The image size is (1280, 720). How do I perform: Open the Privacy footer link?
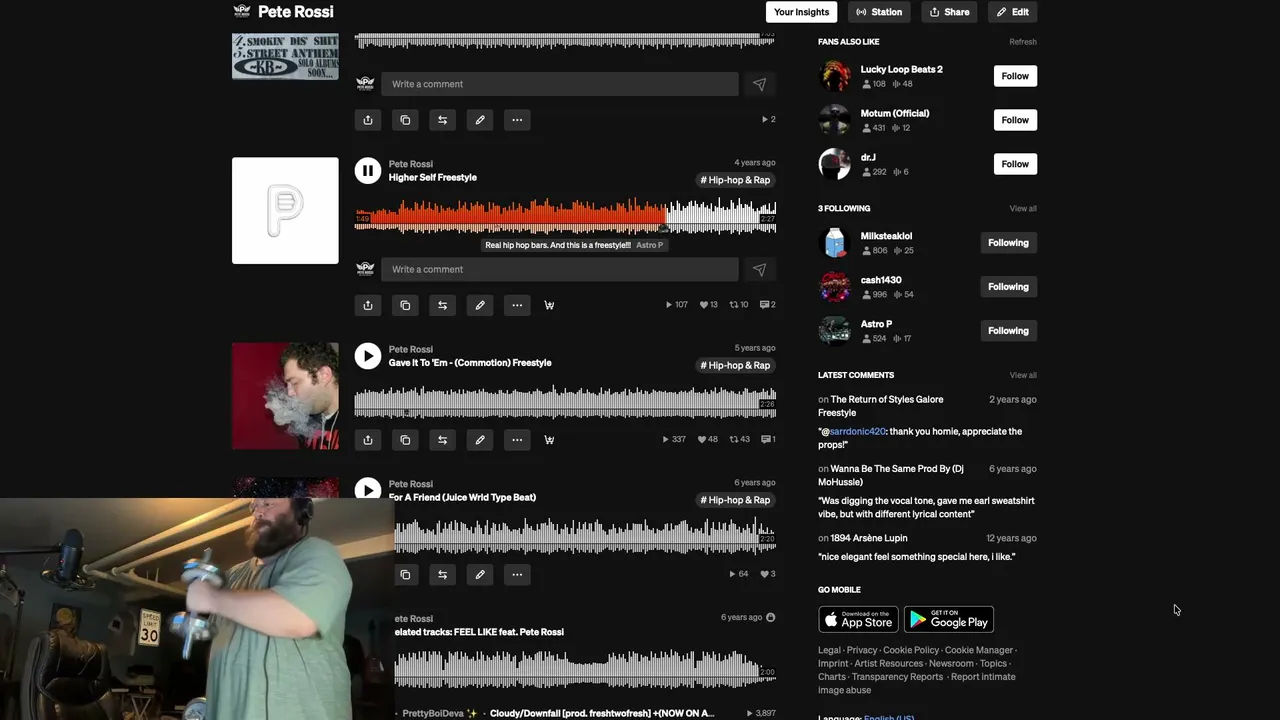click(x=862, y=650)
